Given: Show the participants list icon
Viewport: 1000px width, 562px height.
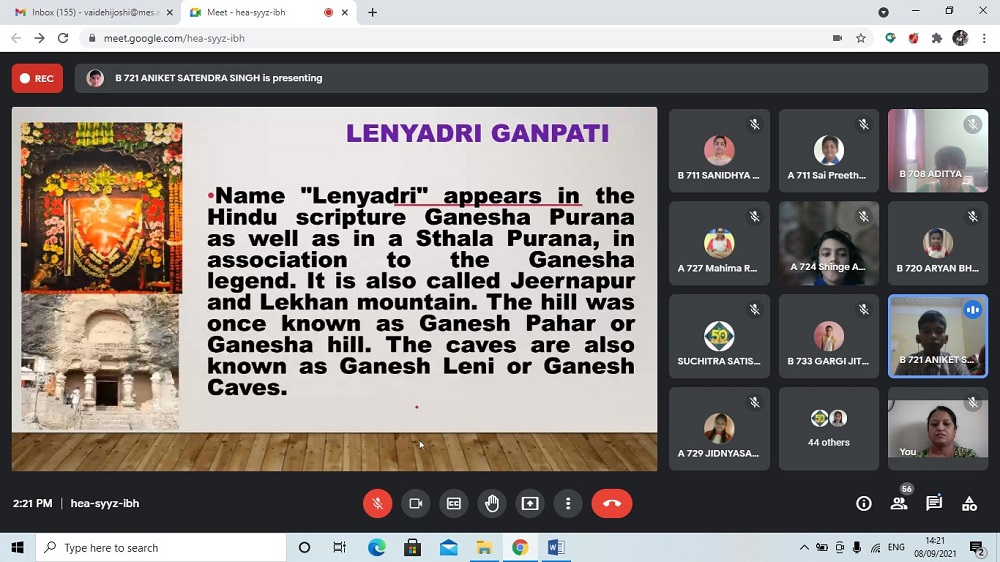Looking at the screenshot, I should [x=899, y=504].
